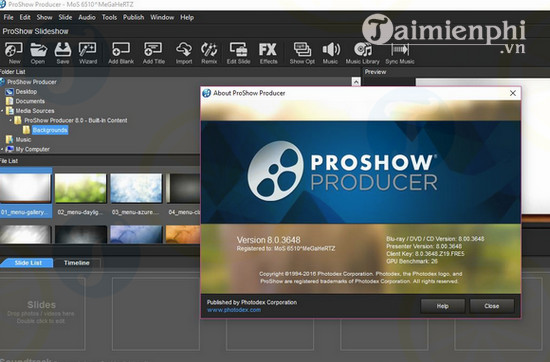Viewport: 550px width, 362px height.
Task: Select the Backgrounds folder in tree
Action: [50, 130]
